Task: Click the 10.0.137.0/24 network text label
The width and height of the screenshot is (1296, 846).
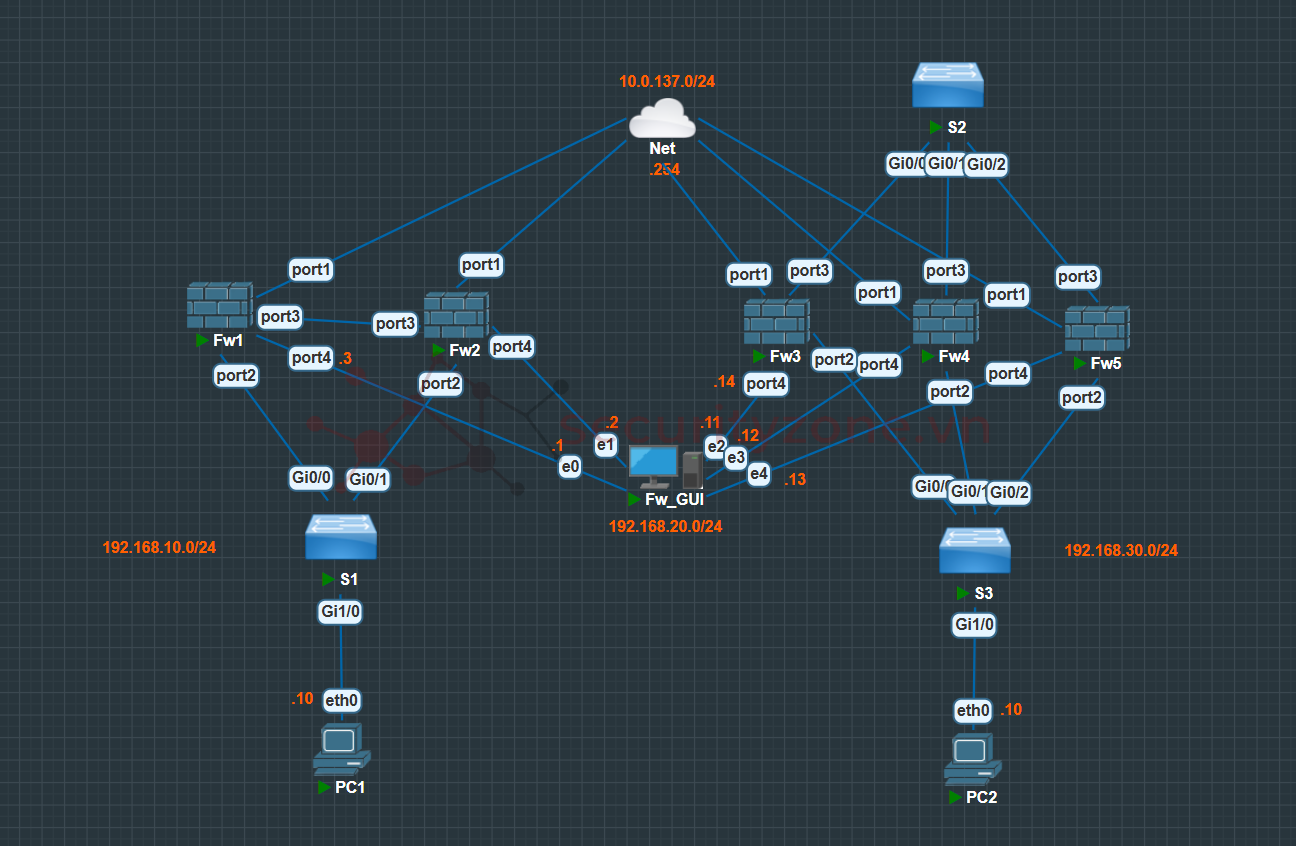Action: (667, 82)
